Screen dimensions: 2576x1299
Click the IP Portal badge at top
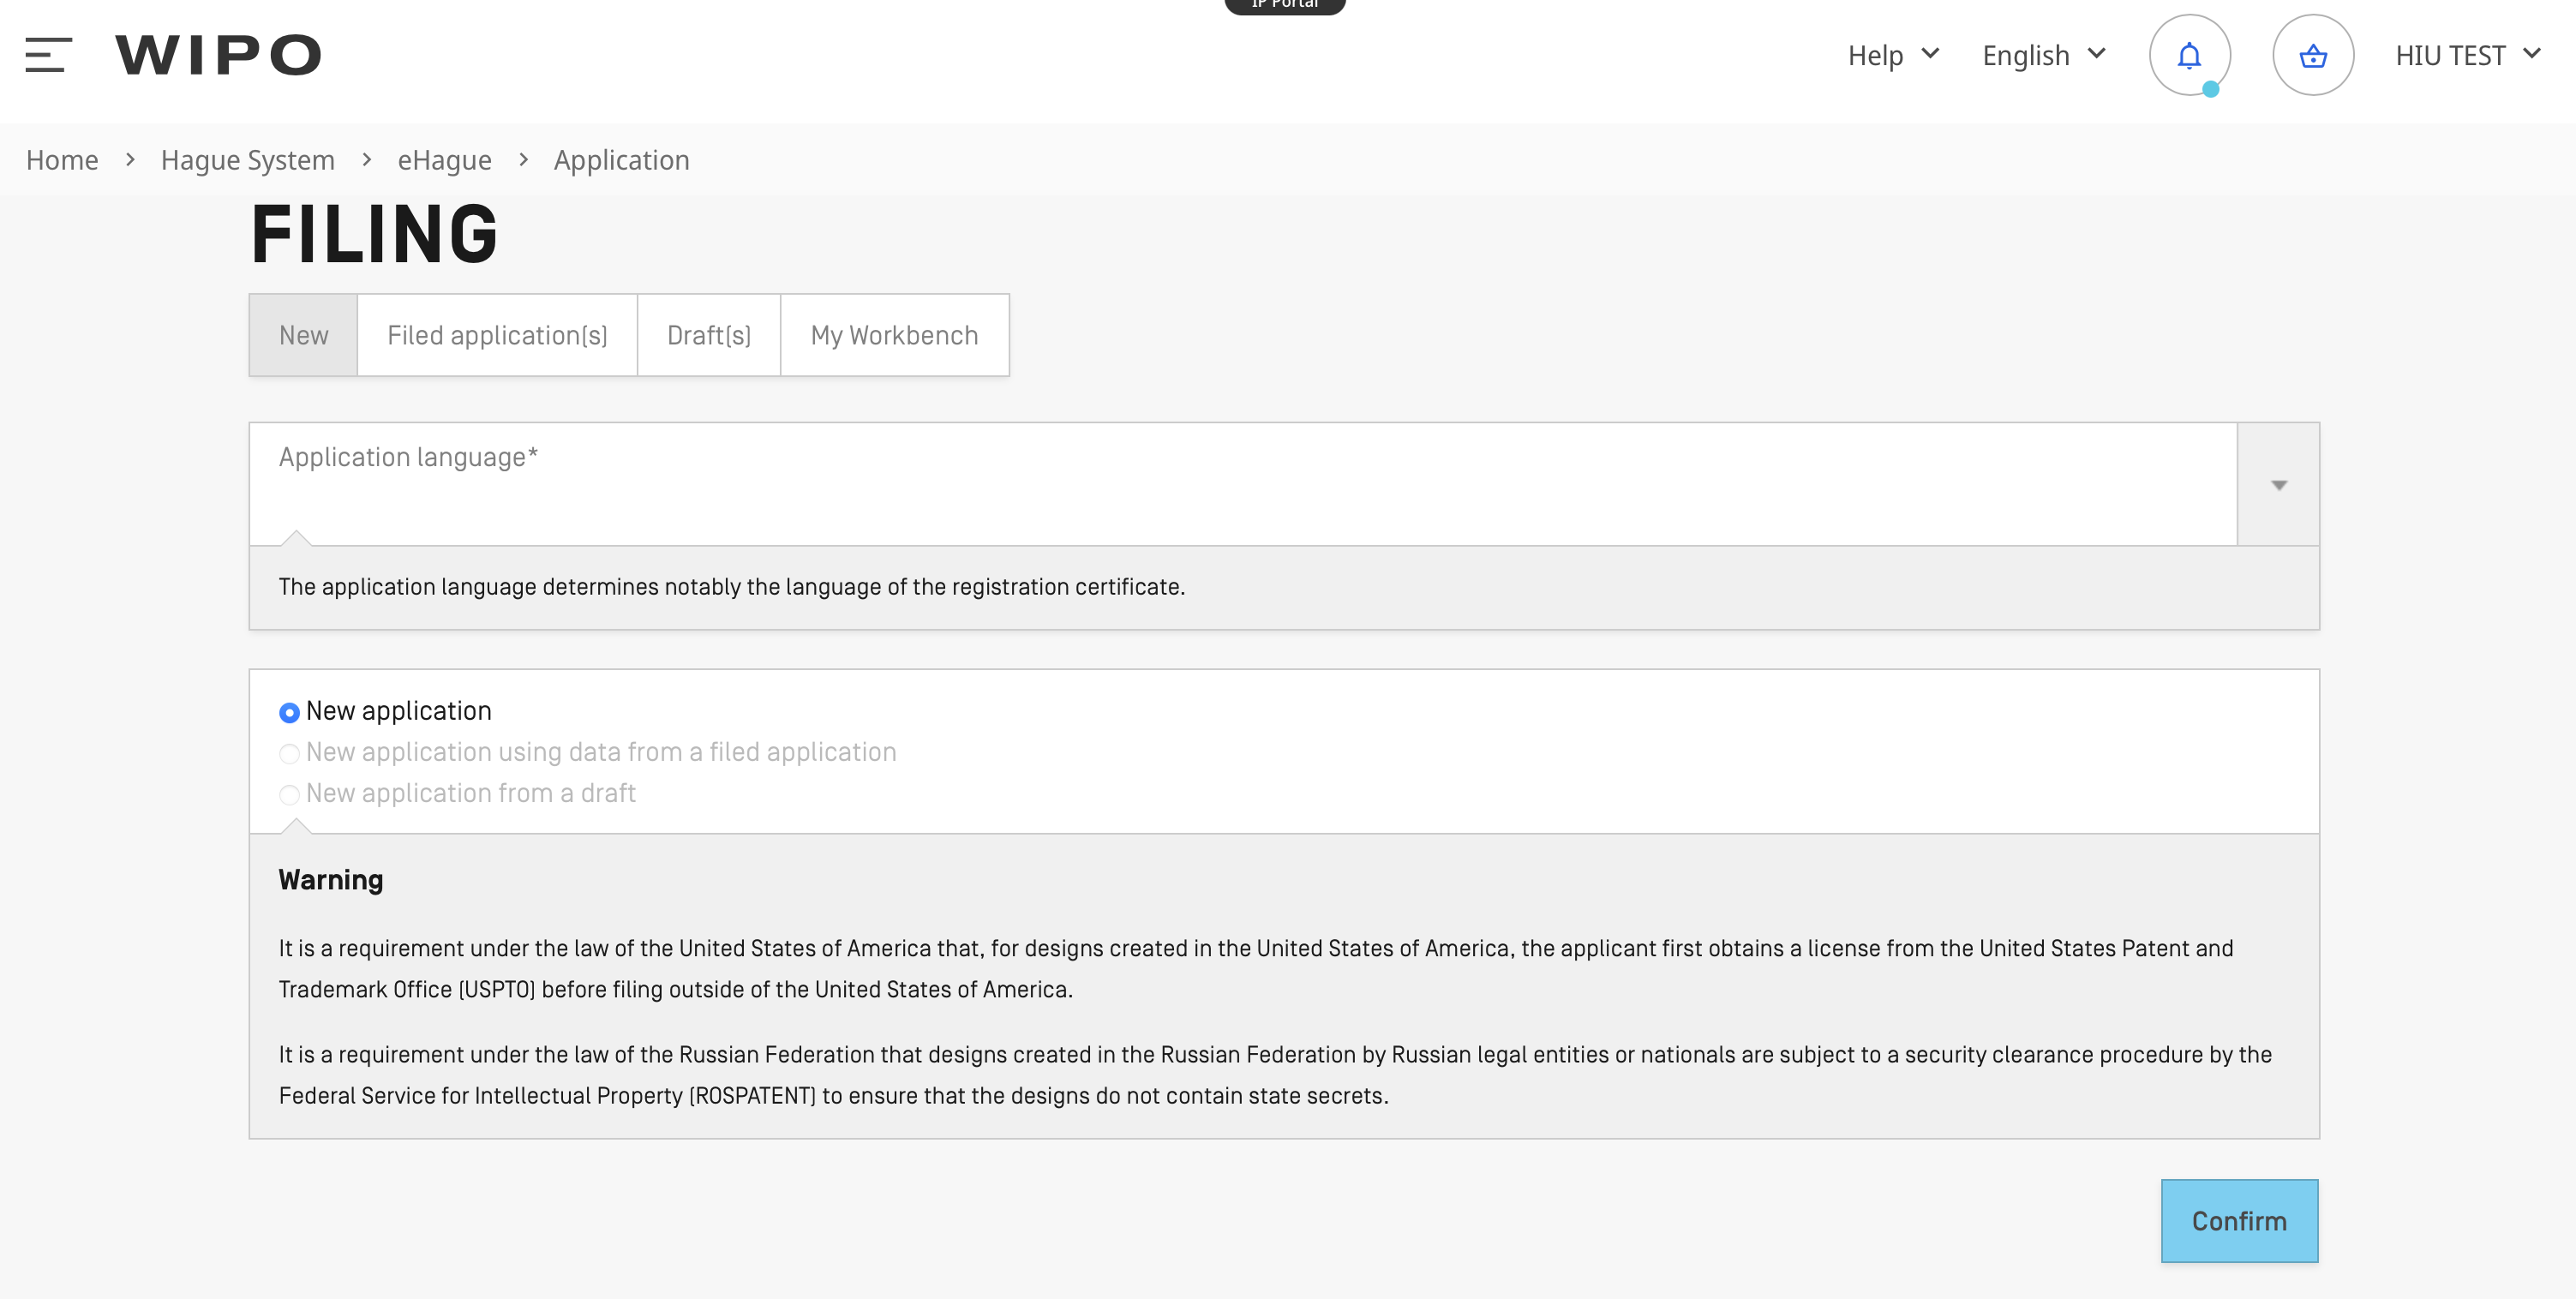(1284, 5)
